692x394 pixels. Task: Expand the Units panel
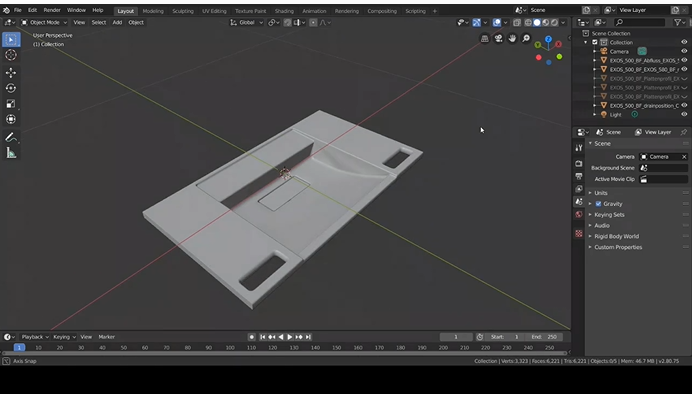601,193
